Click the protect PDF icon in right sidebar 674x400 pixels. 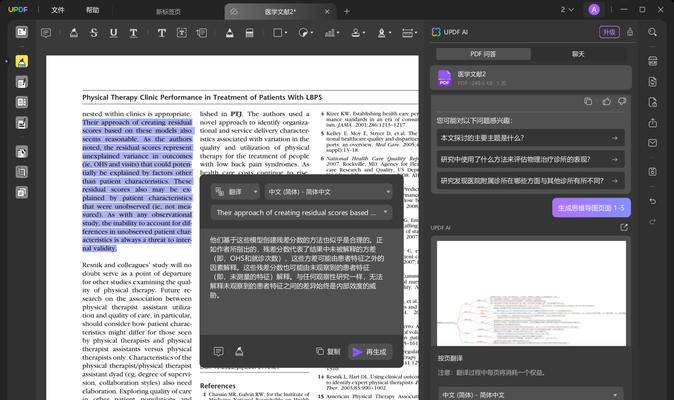coord(653,102)
